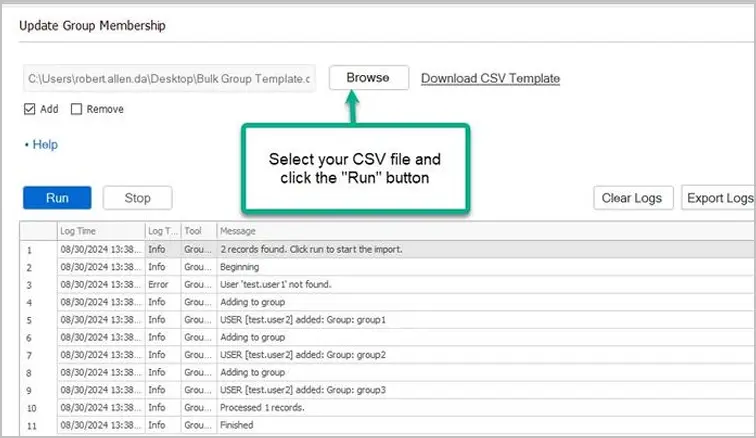Select "User 'test.user1' not found." message
The width and height of the screenshot is (756, 438).
276,285
